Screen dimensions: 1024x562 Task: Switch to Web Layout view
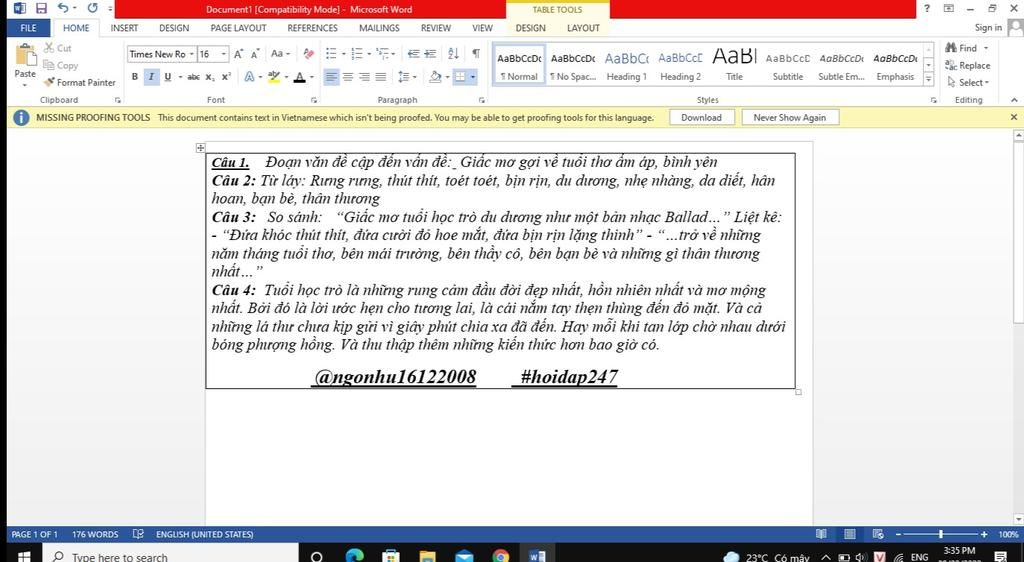[x=878, y=534]
